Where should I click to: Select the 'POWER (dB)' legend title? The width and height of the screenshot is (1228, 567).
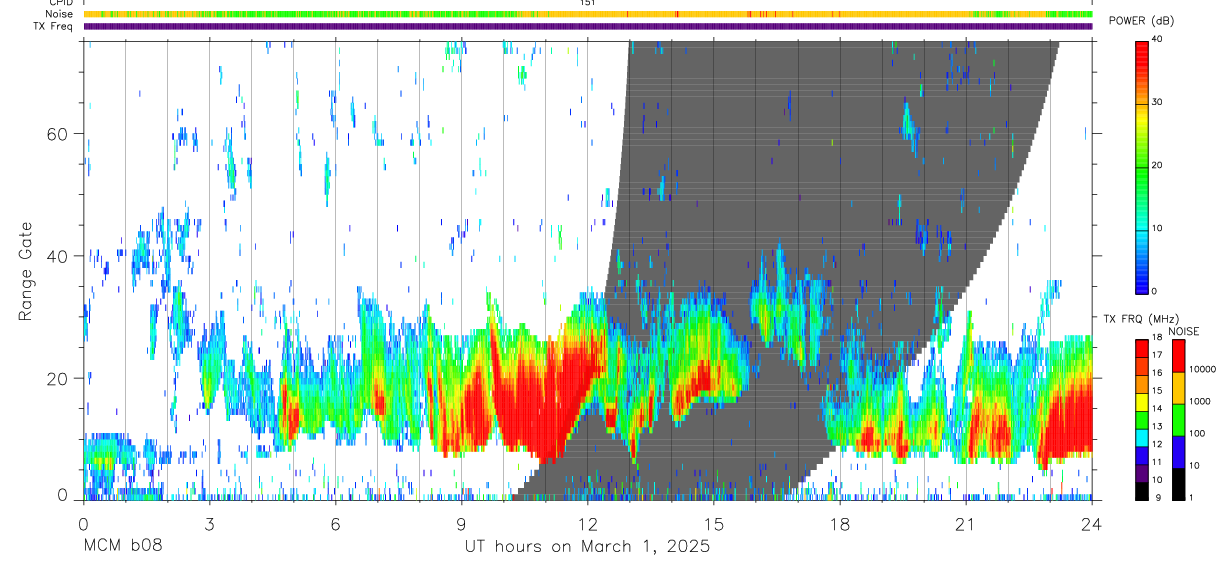pyautogui.click(x=1141, y=21)
